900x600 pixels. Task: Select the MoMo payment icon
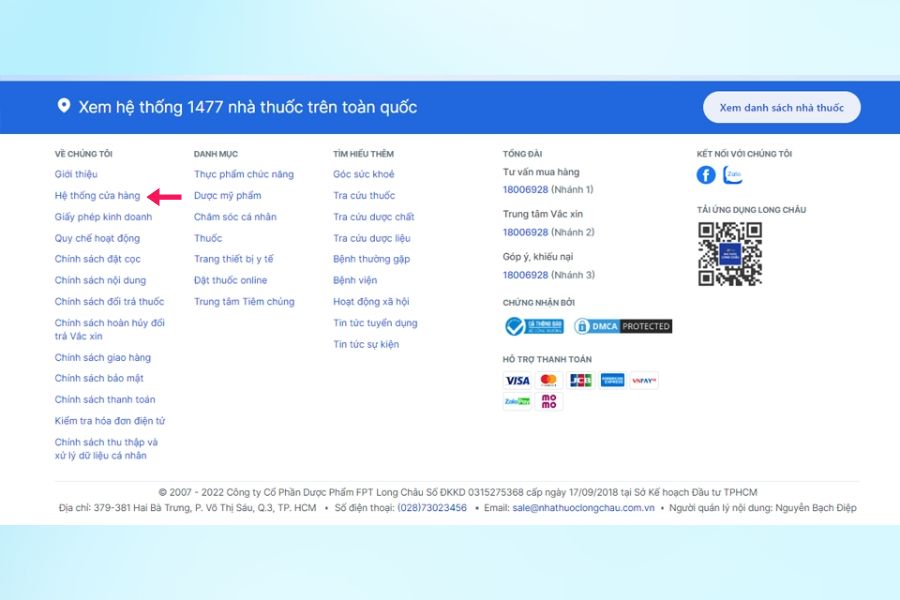(x=551, y=401)
